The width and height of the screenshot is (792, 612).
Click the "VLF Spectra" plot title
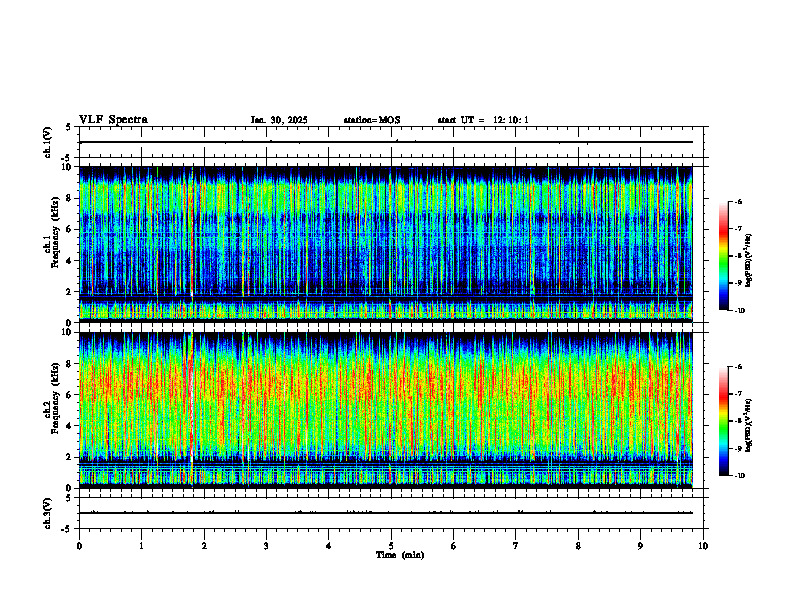click(113, 120)
